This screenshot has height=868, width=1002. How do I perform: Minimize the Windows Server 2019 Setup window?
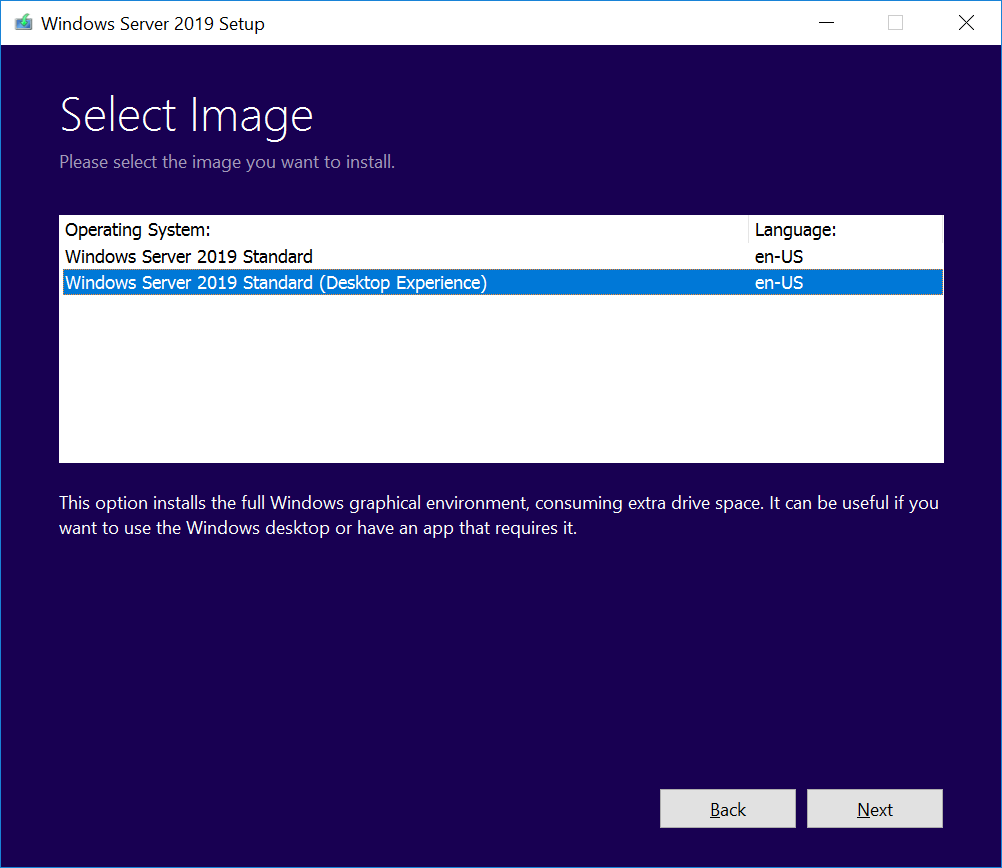[825, 23]
